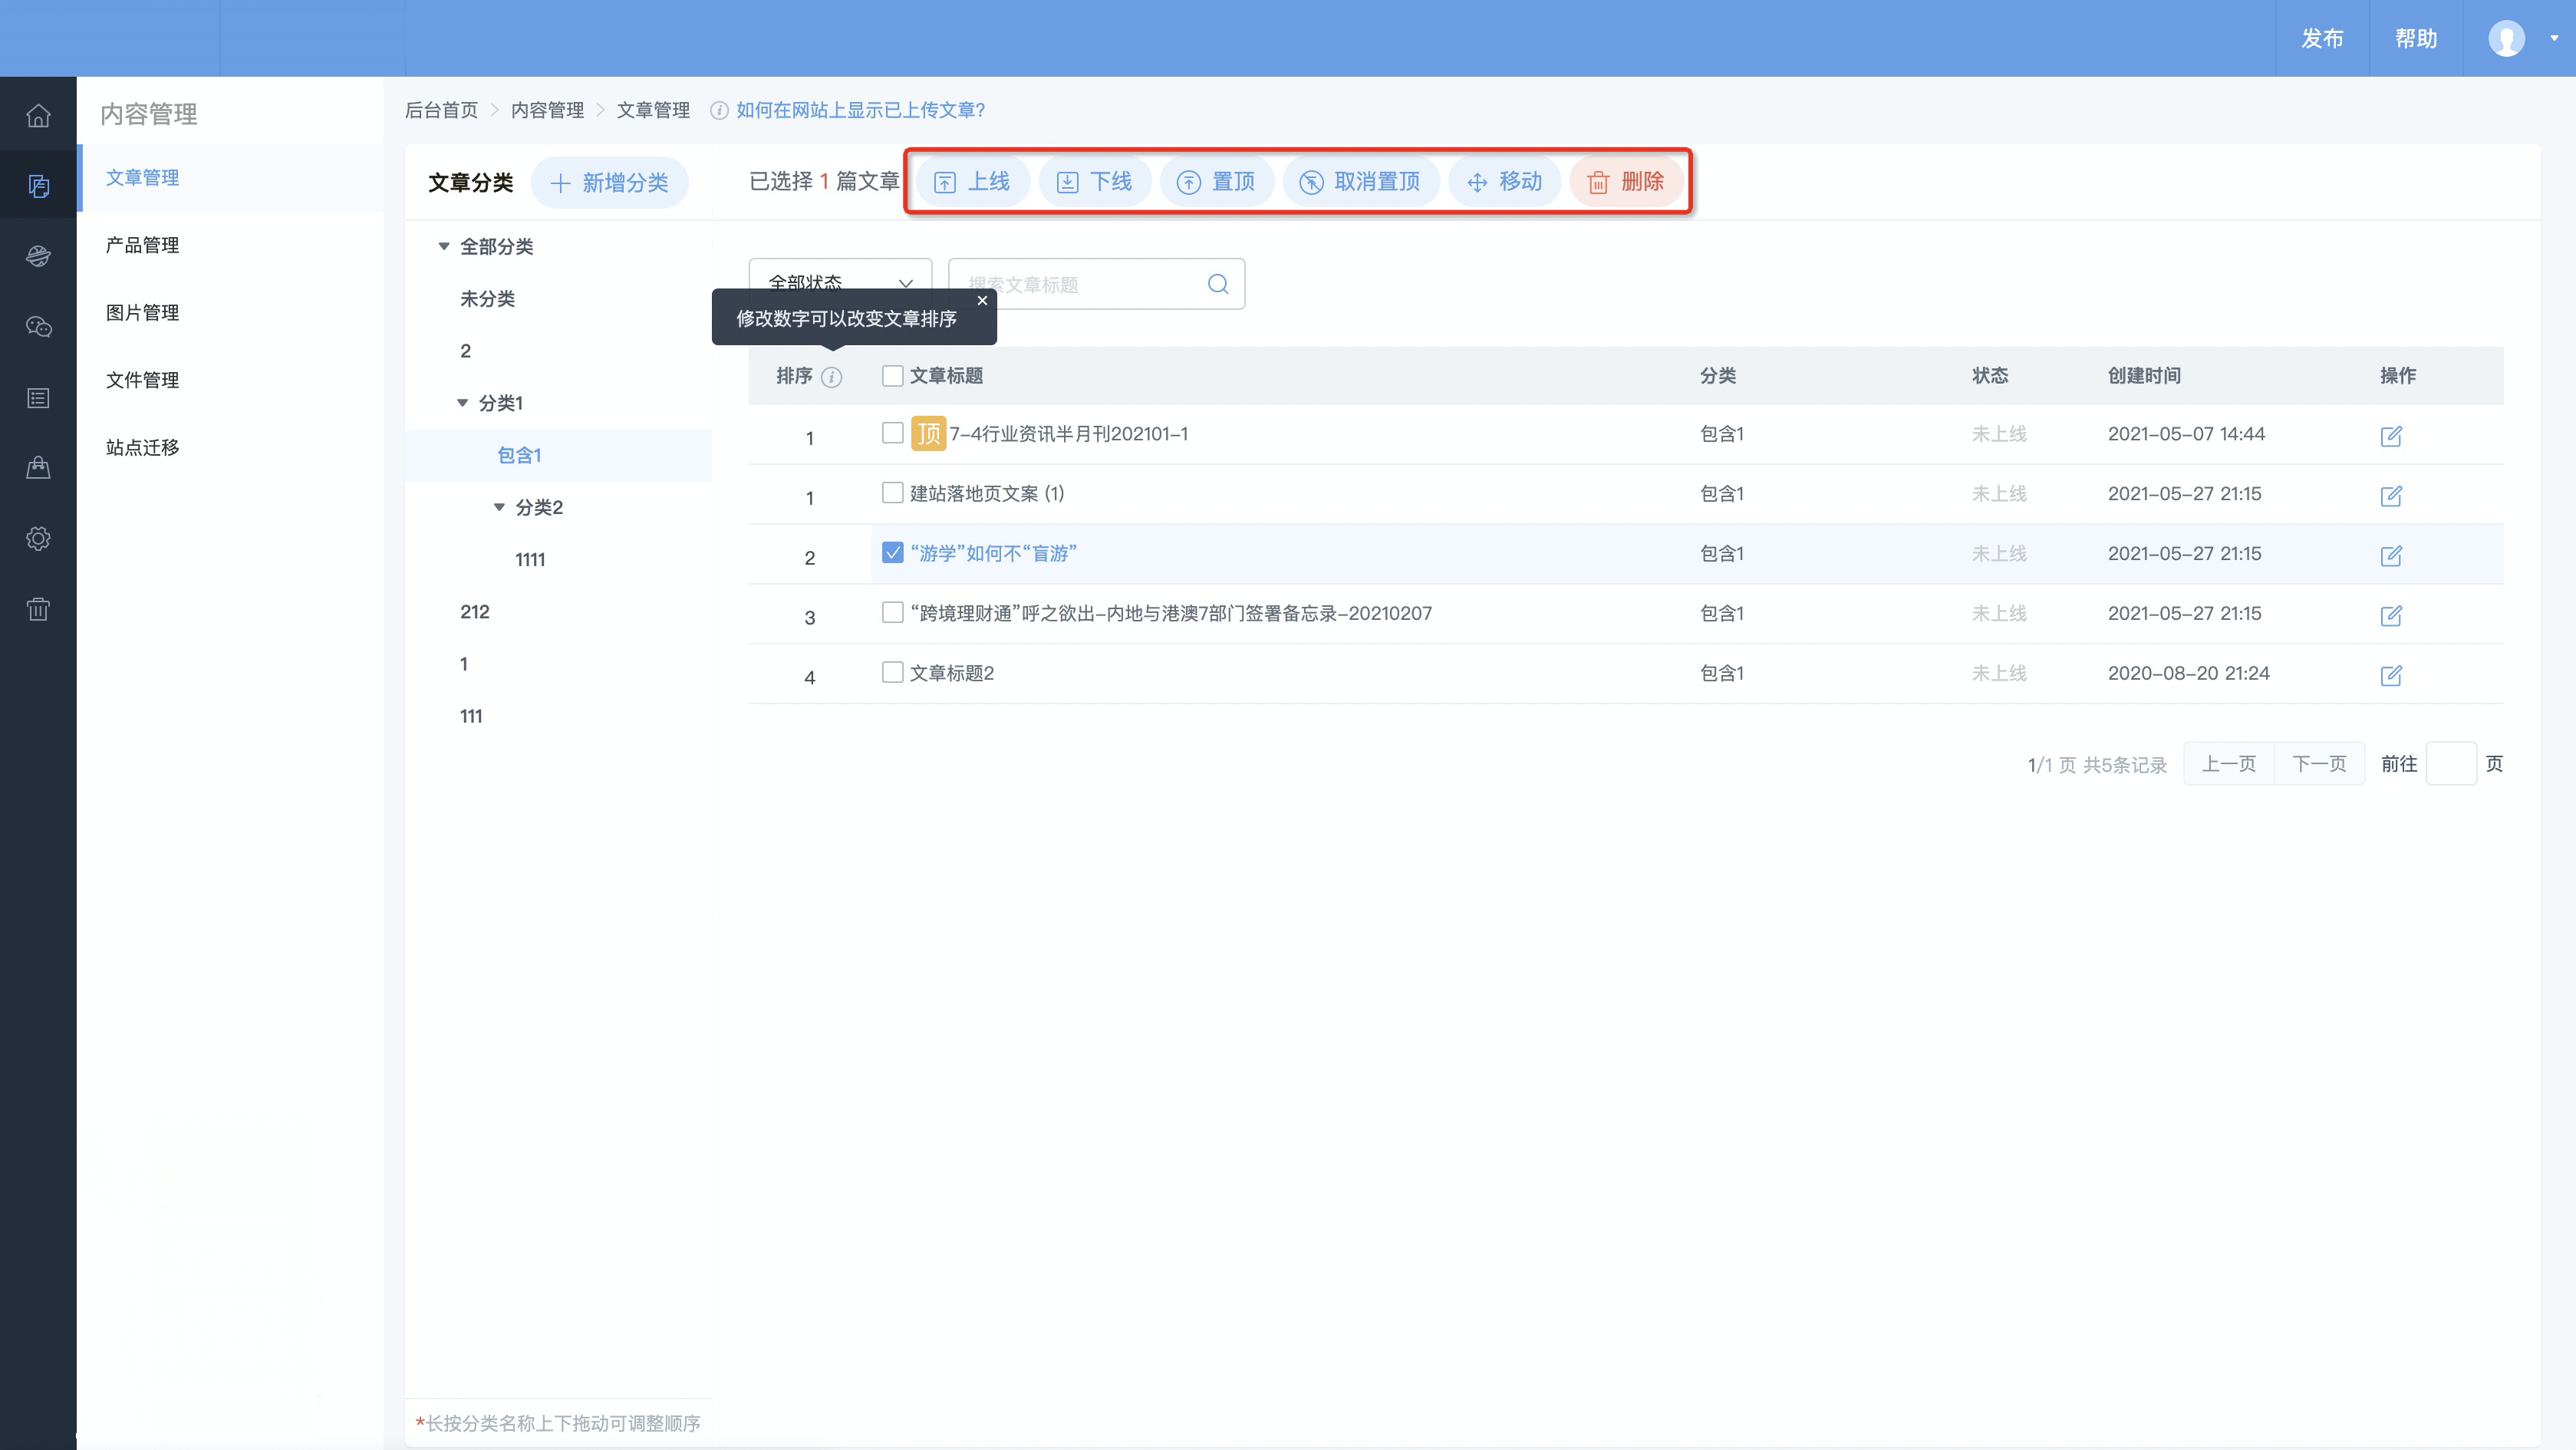Click 发布 in the top bar

(2322, 39)
